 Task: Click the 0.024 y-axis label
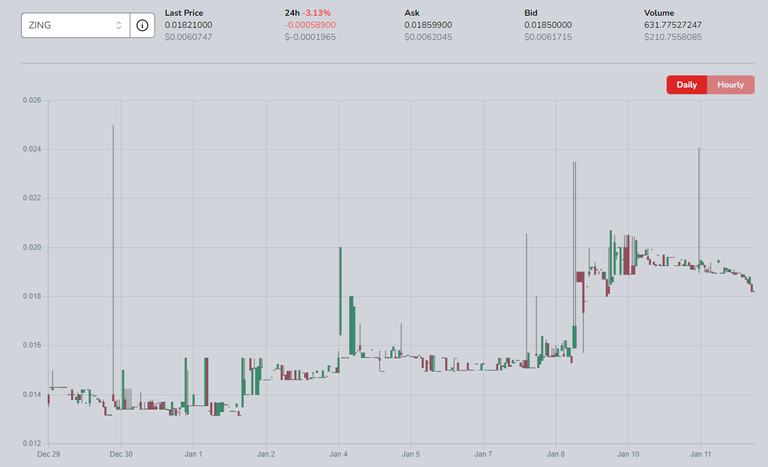pos(32,149)
